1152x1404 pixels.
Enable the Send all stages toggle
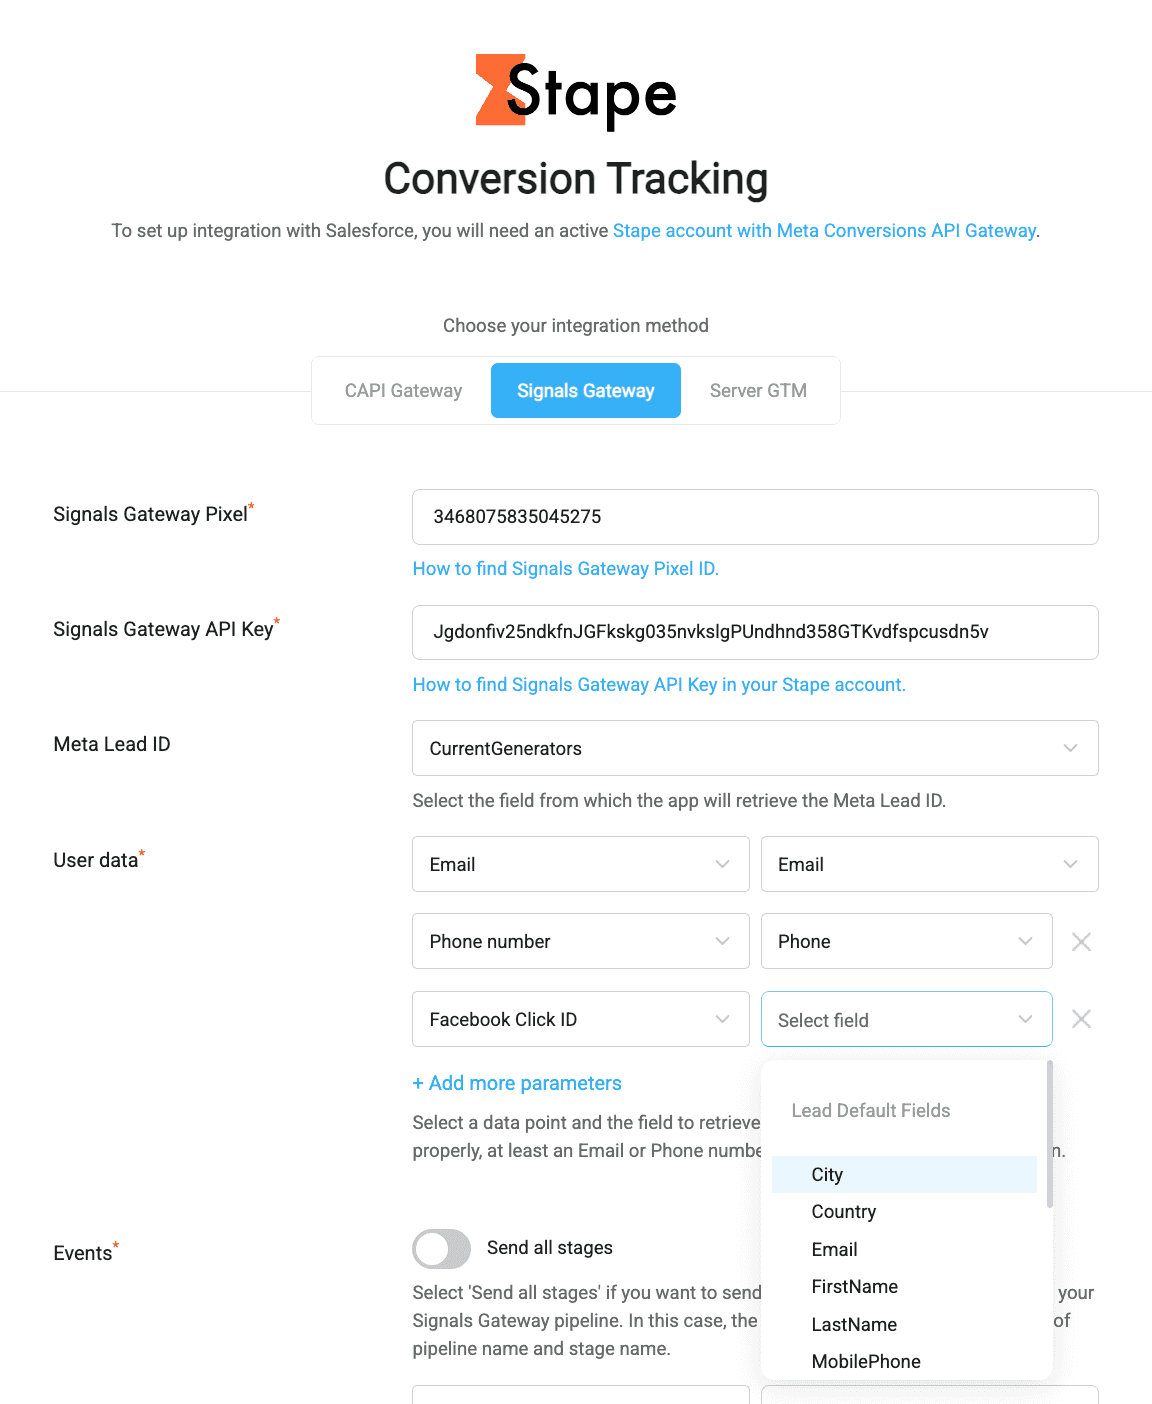click(x=441, y=1248)
